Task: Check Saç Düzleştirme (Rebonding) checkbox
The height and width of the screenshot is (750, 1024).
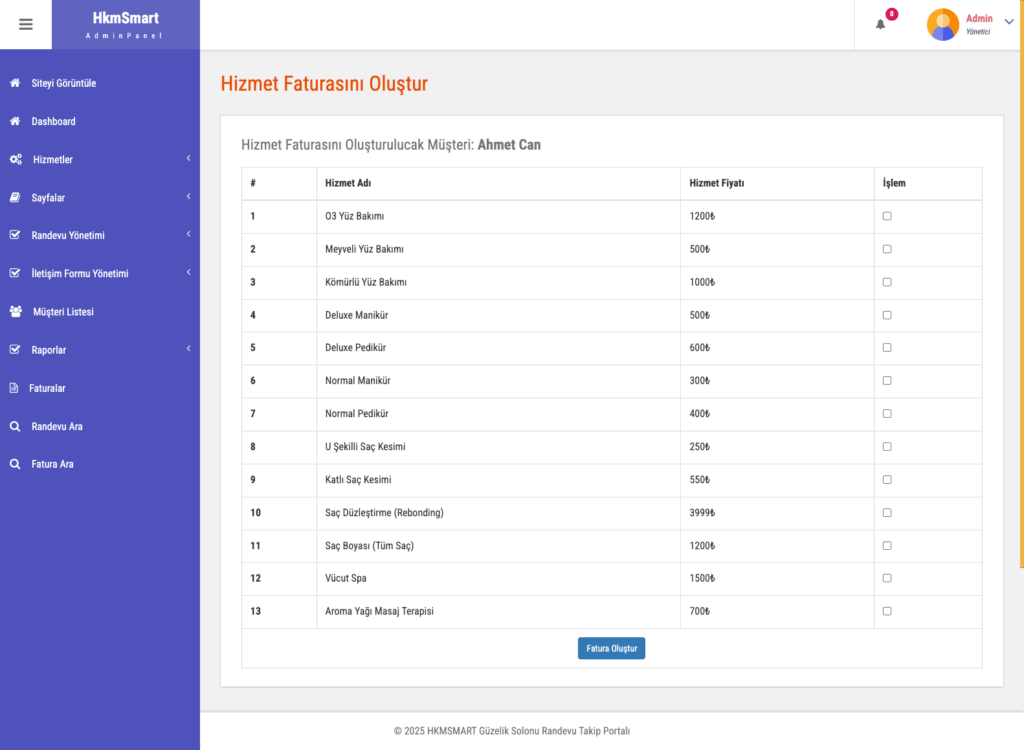Action: pos(887,513)
